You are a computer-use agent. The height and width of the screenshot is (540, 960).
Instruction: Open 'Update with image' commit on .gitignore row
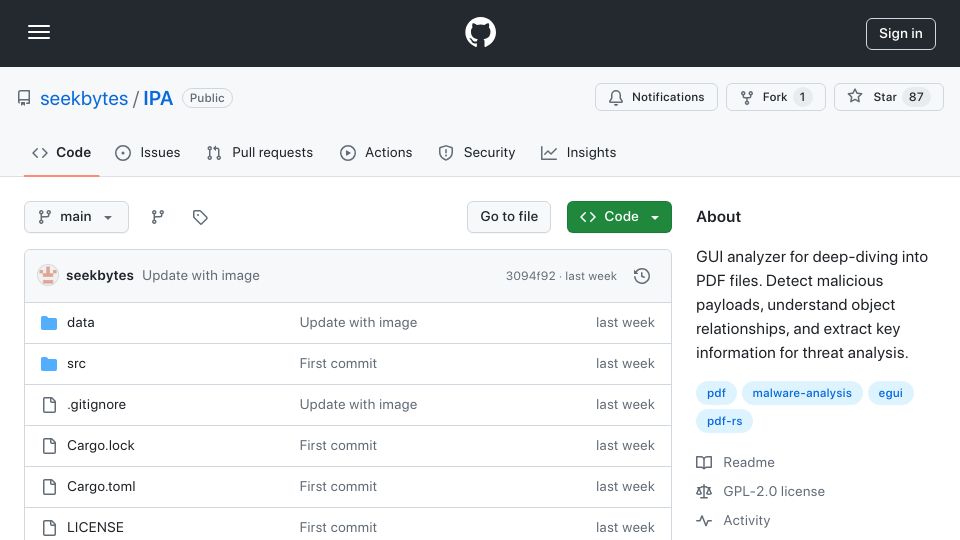tap(358, 405)
